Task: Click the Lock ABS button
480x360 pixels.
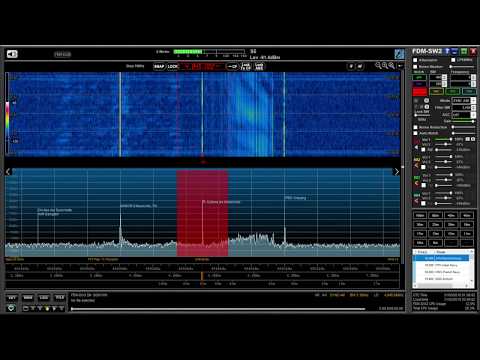Action: click(x=259, y=66)
